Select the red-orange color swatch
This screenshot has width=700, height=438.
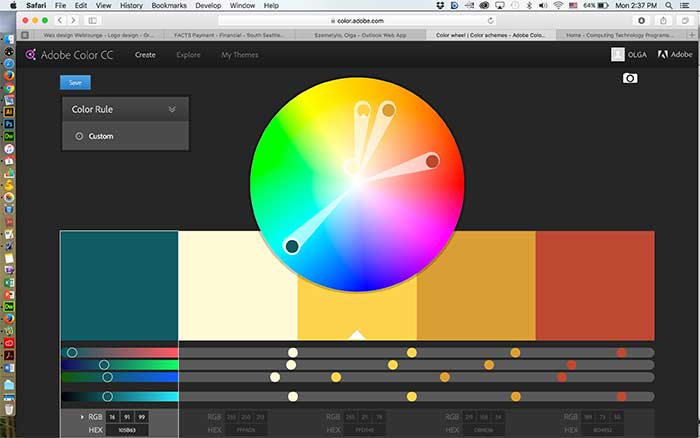[x=595, y=285]
